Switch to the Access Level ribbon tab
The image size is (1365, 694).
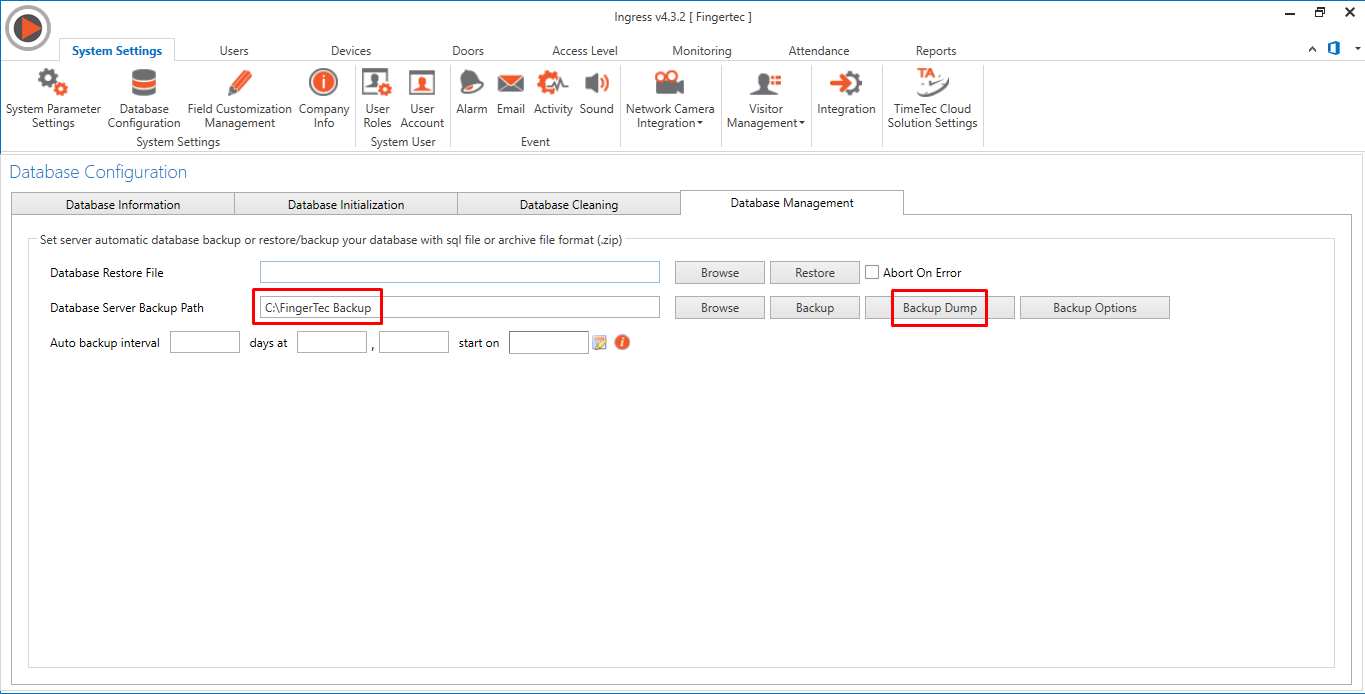click(x=585, y=51)
